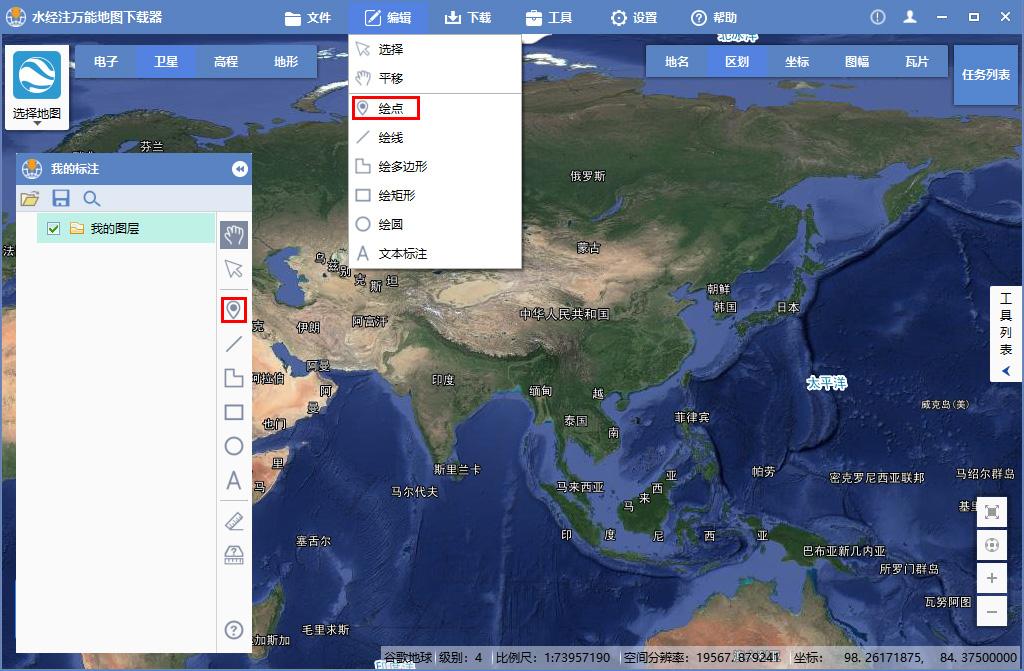Click the 坐标 coordinate readout in the status bar
This screenshot has width=1024, height=671.
[x=905, y=657]
